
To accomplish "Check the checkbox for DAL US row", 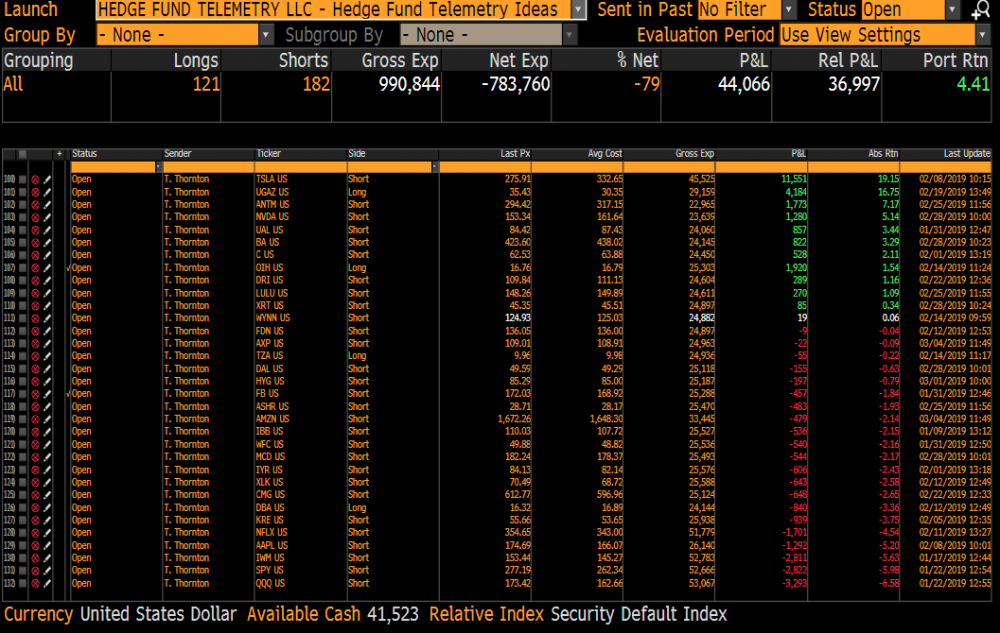I will tap(22, 369).
